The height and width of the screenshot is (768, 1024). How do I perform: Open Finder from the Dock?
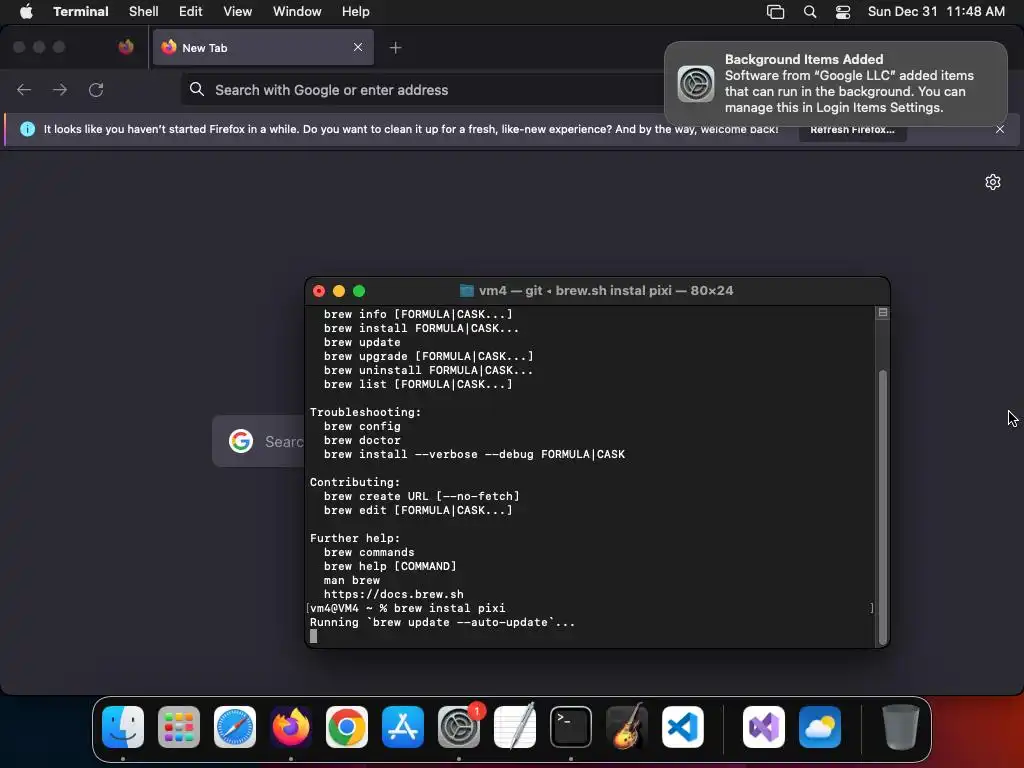123,726
